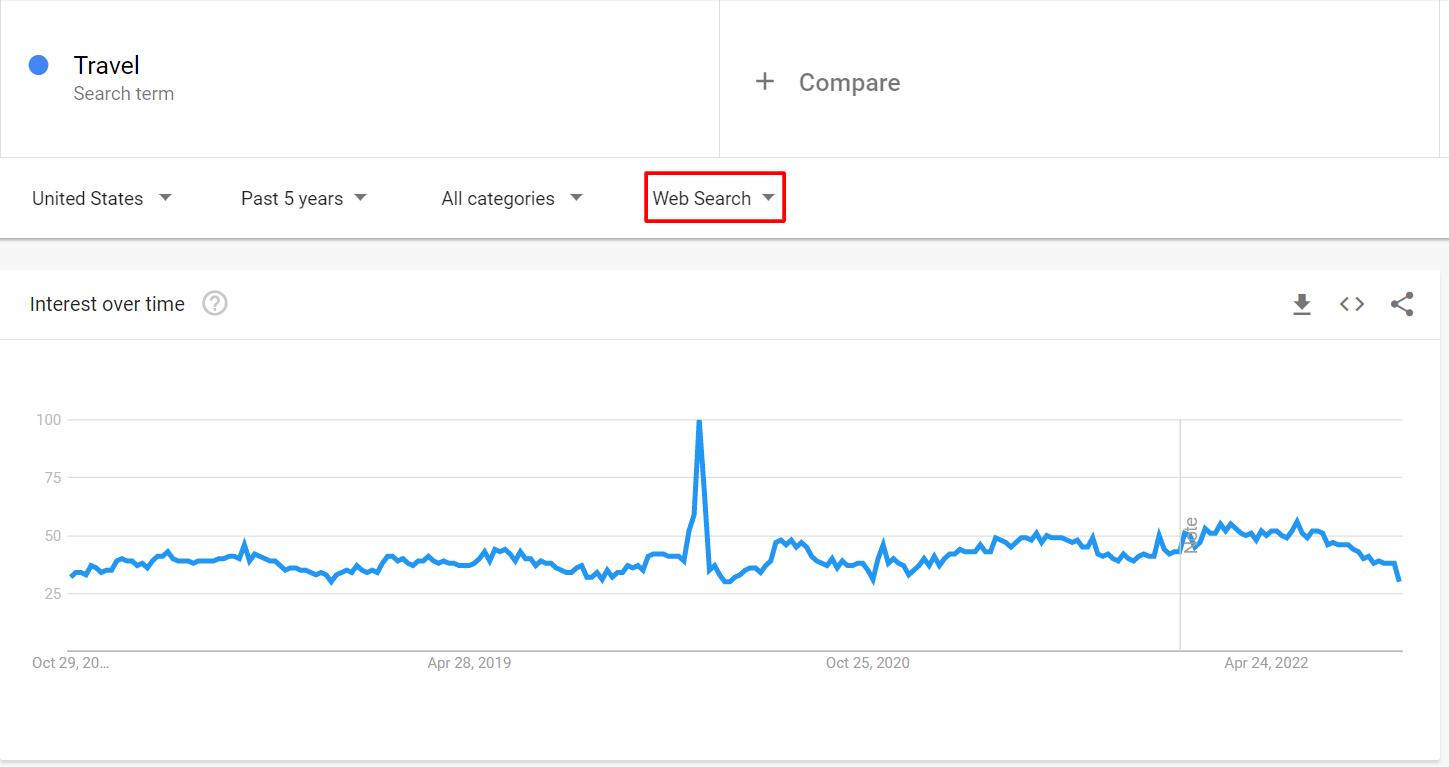Click the Apr 24, 2022 axis label
1449x767 pixels.
1266,663
